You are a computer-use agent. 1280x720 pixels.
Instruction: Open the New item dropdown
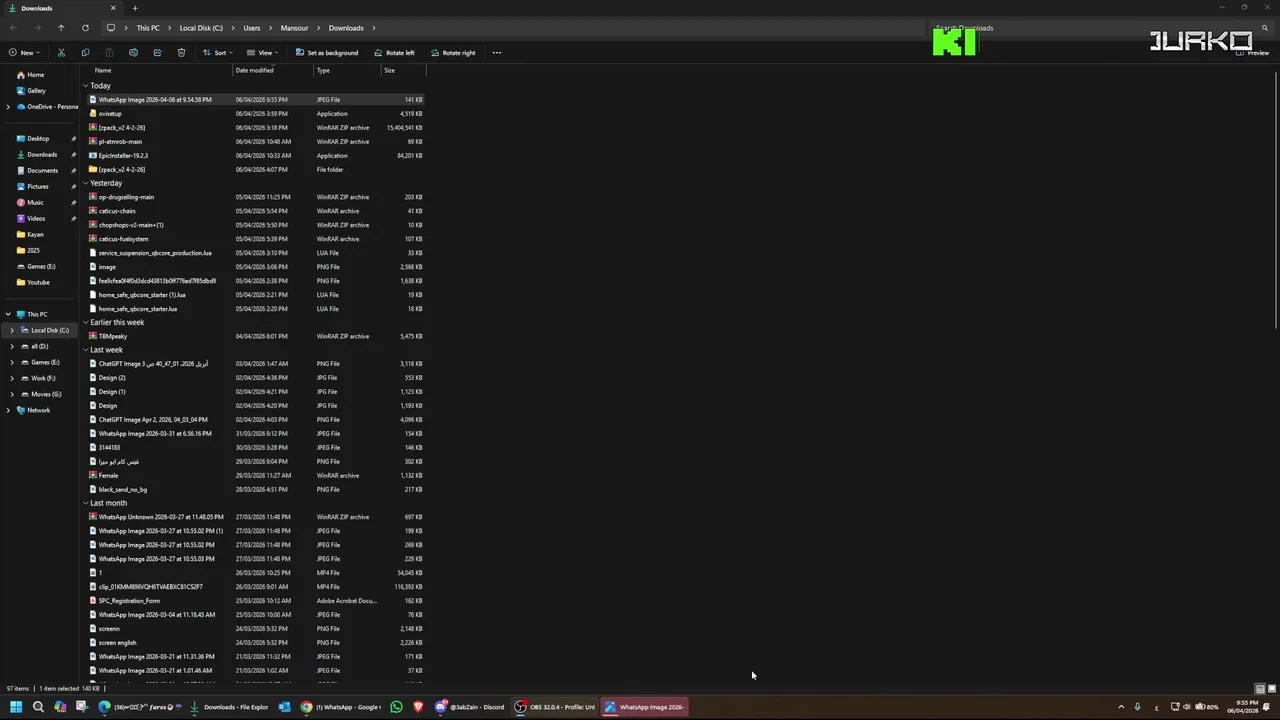pos(24,53)
